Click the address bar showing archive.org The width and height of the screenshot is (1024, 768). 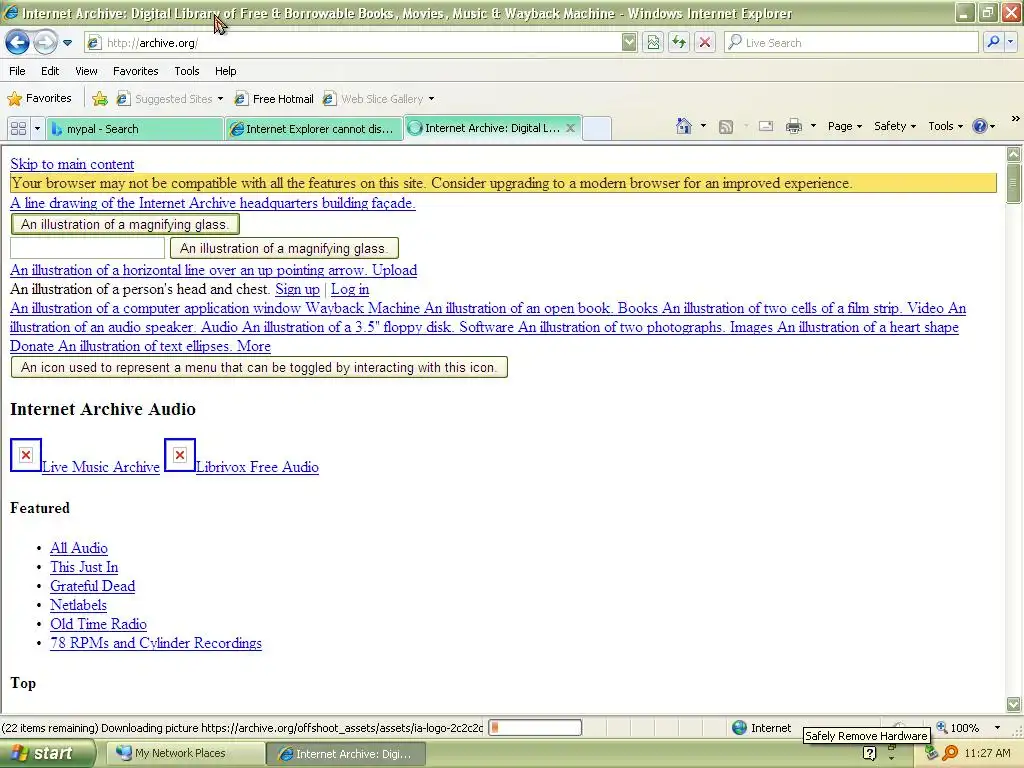coord(353,43)
